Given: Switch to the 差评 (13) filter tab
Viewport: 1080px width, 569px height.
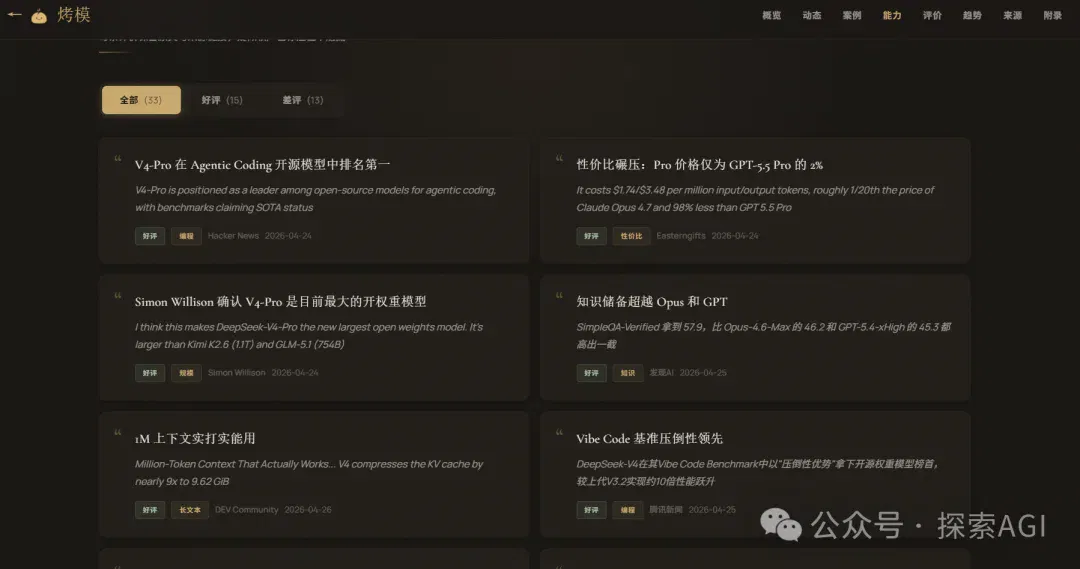Looking at the screenshot, I should (302, 100).
